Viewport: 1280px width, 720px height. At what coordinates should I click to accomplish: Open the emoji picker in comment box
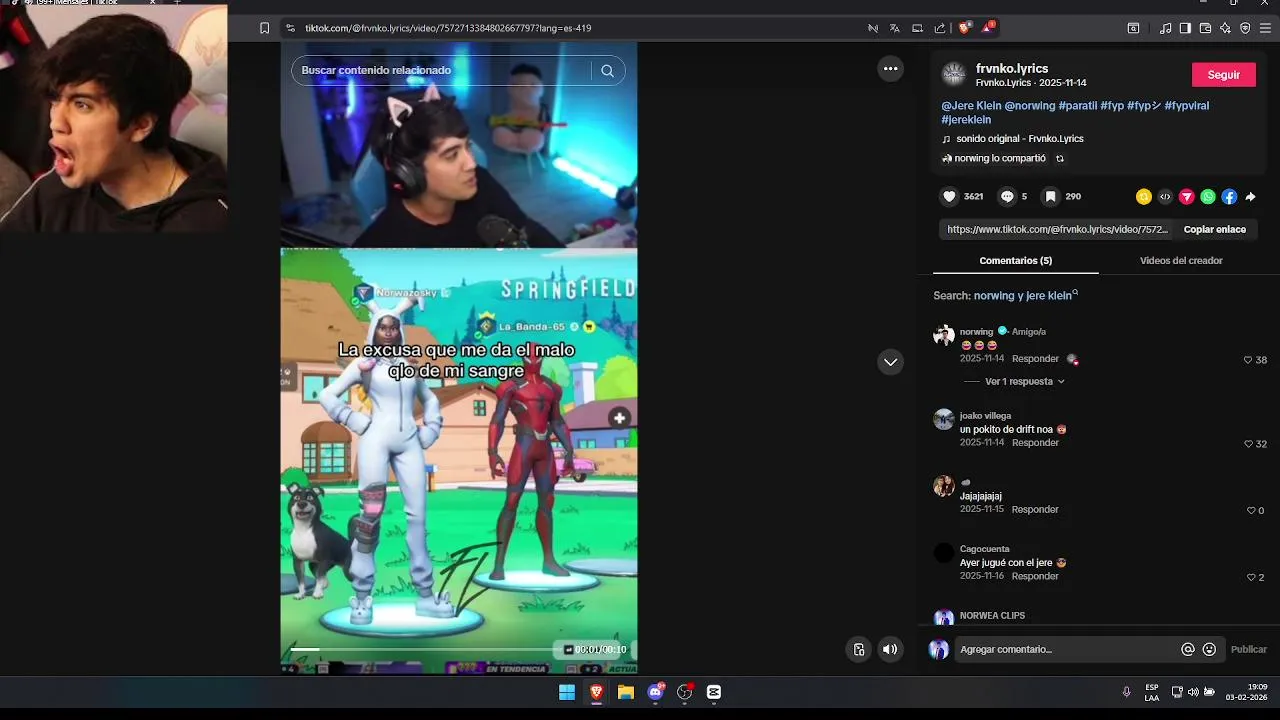coord(1209,650)
